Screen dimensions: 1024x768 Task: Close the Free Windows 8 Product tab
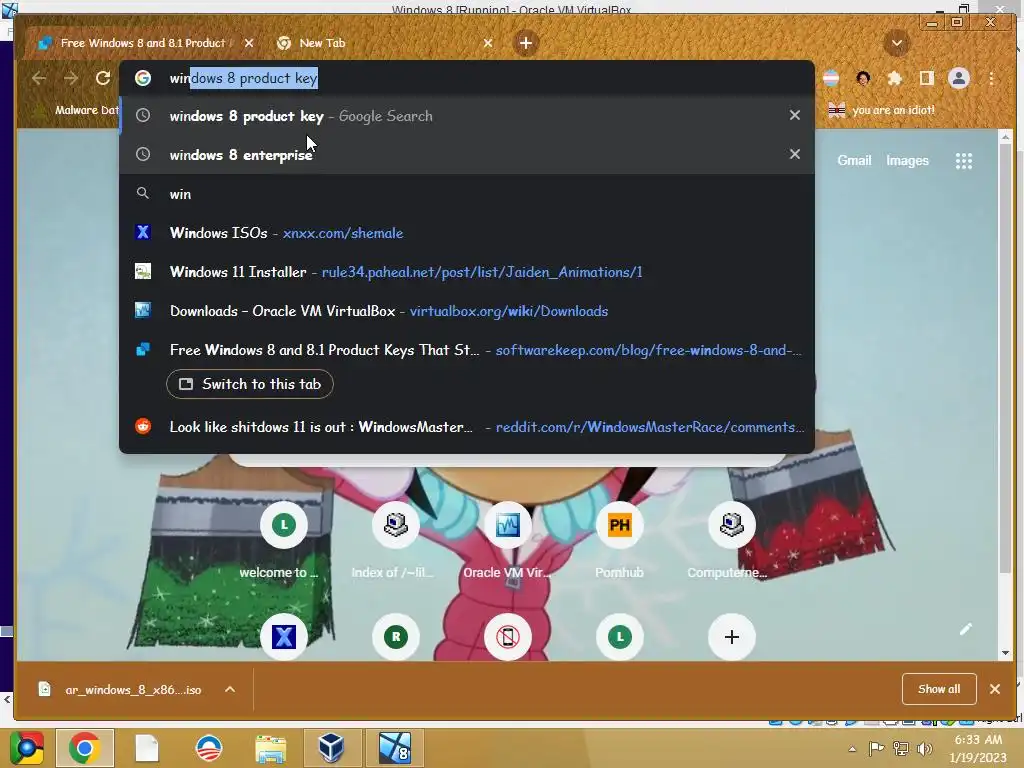click(x=249, y=43)
